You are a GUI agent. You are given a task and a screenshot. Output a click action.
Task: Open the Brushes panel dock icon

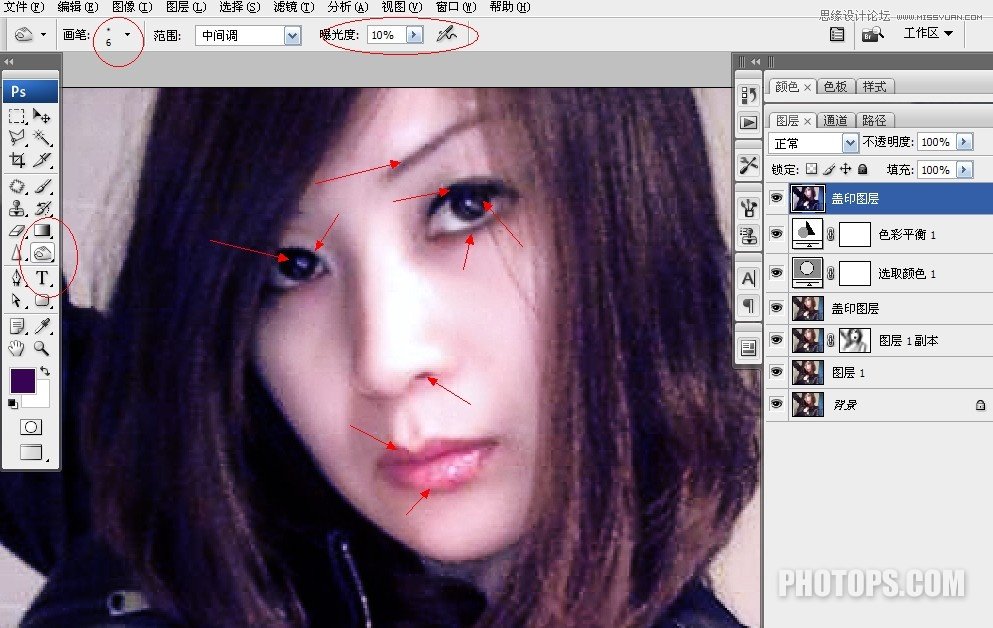tap(749, 208)
